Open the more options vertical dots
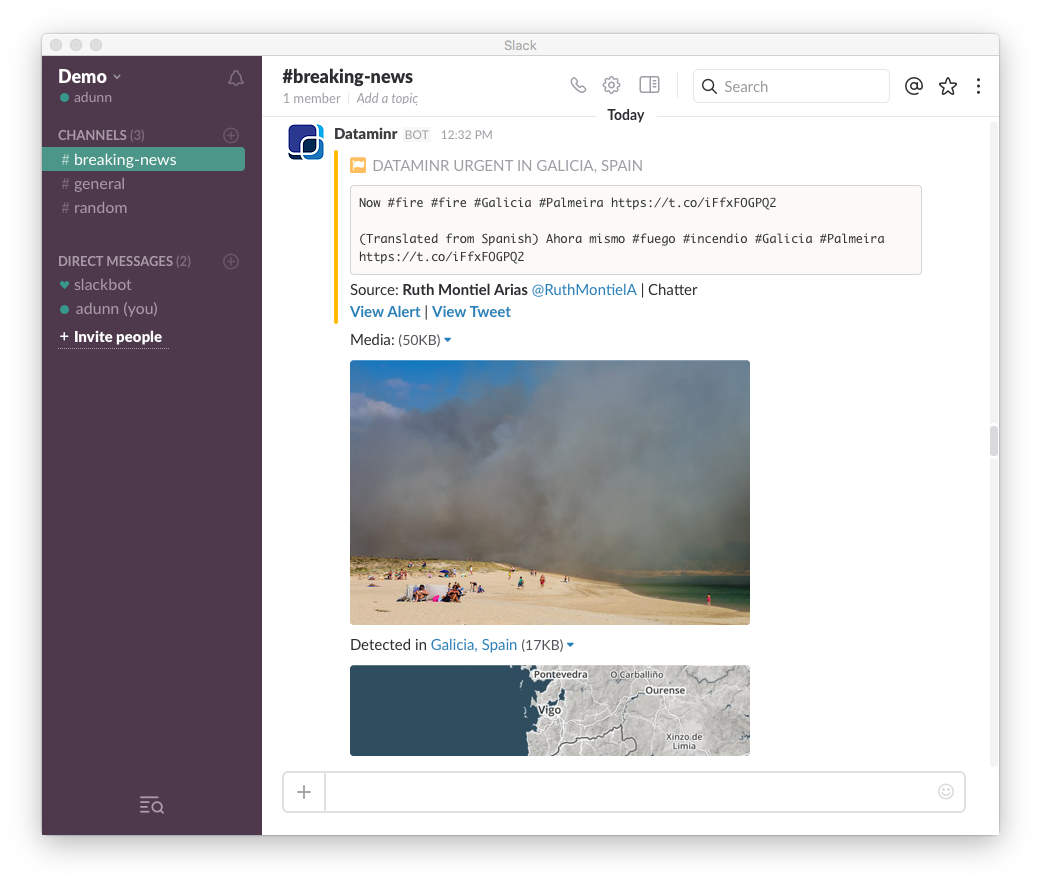The image size is (1041, 885). click(x=978, y=86)
